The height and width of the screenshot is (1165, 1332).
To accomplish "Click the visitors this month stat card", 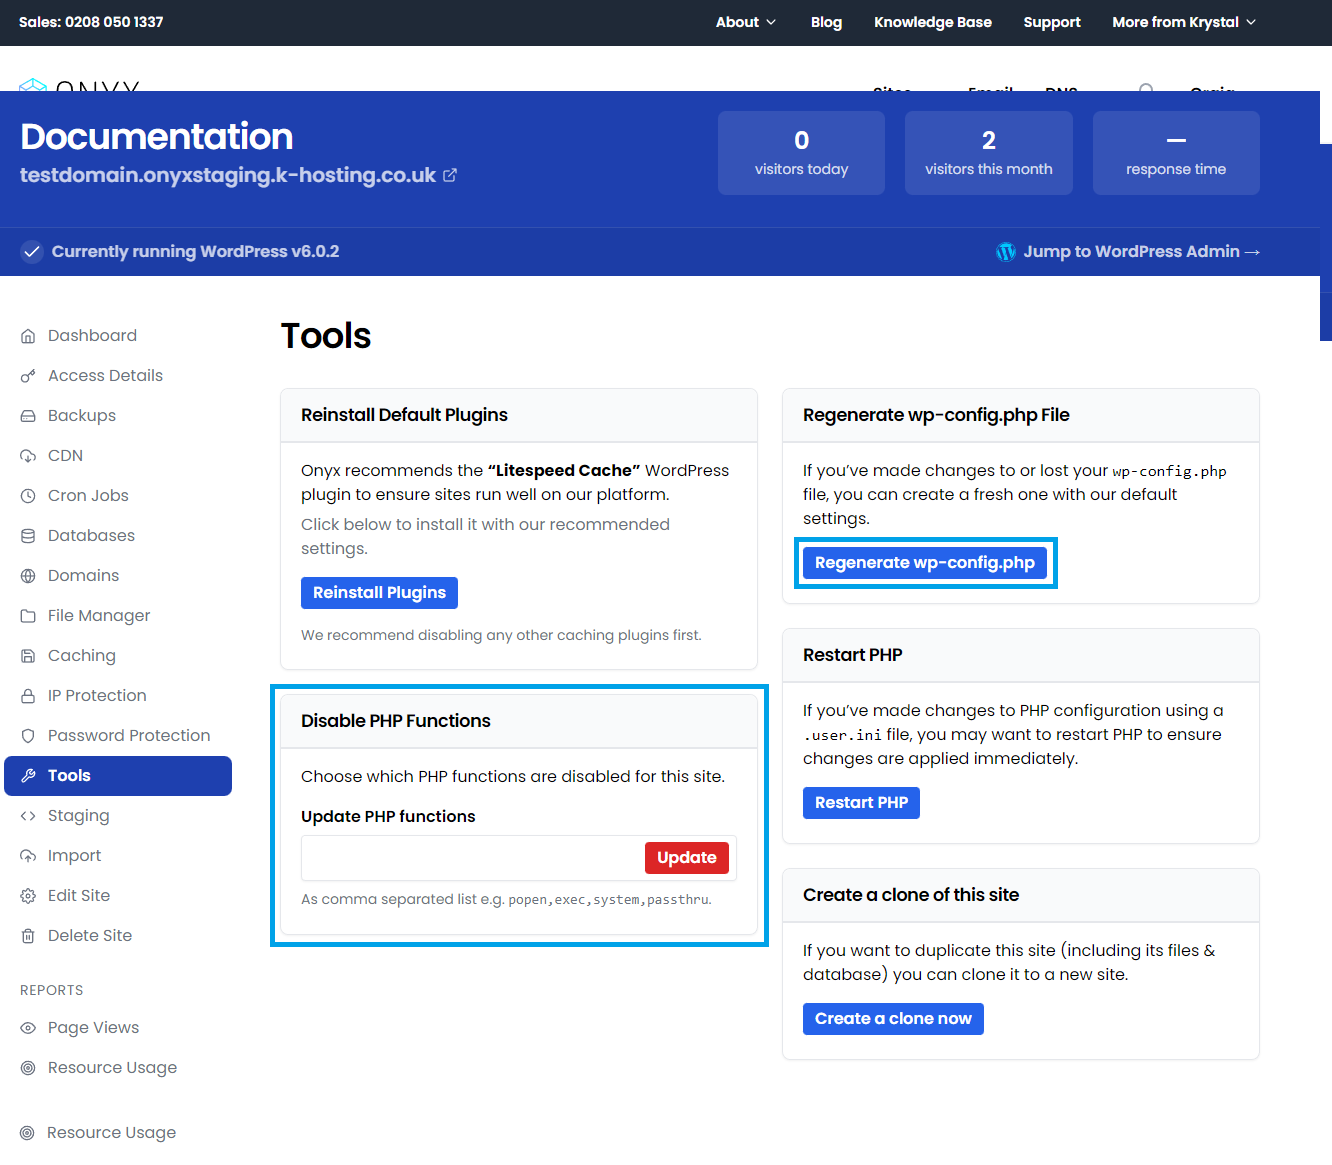I will (x=989, y=153).
